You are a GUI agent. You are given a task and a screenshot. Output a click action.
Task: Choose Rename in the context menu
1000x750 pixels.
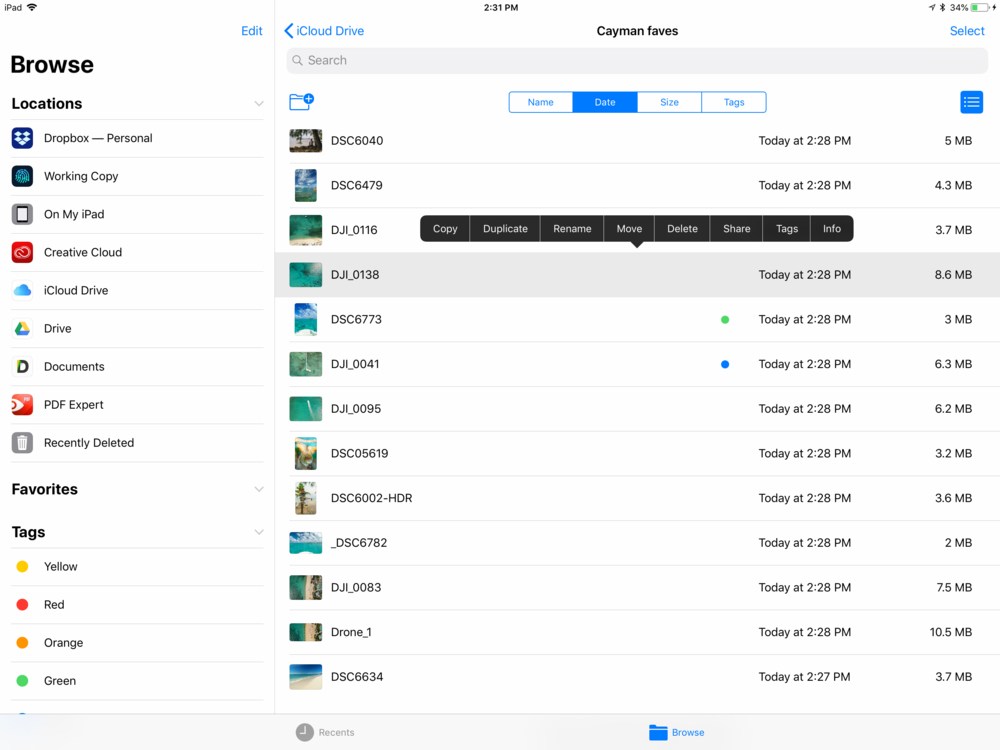tap(572, 229)
